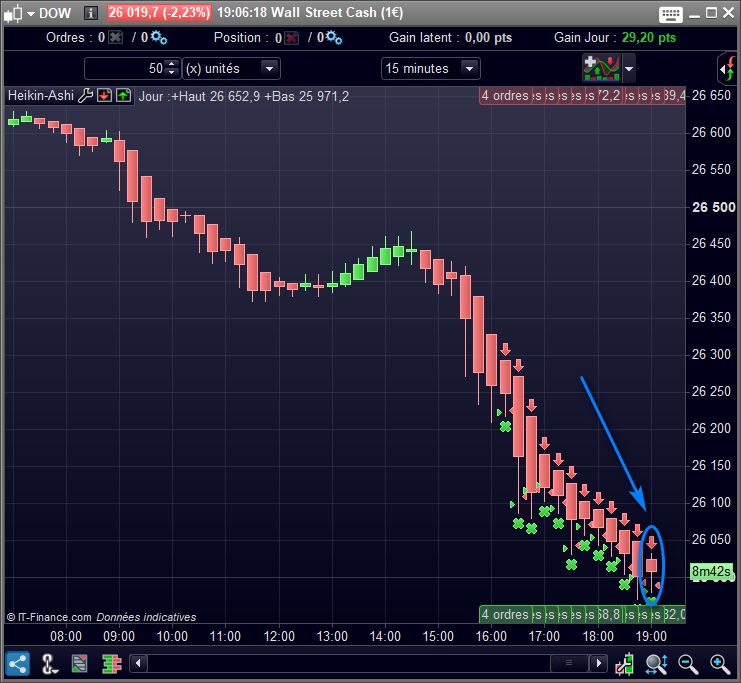Image resolution: width=741 pixels, height=683 pixels.
Task: Click the horizontal scrollbar thumb
Action: click(569, 663)
